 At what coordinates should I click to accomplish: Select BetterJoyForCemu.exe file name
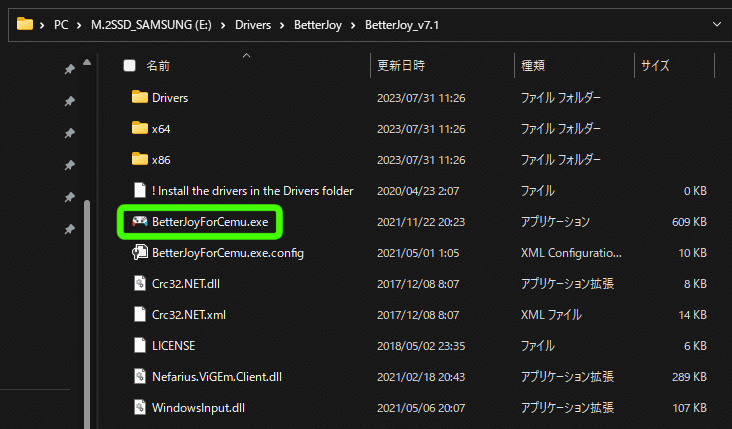pyautogui.click(x=210, y=222)
